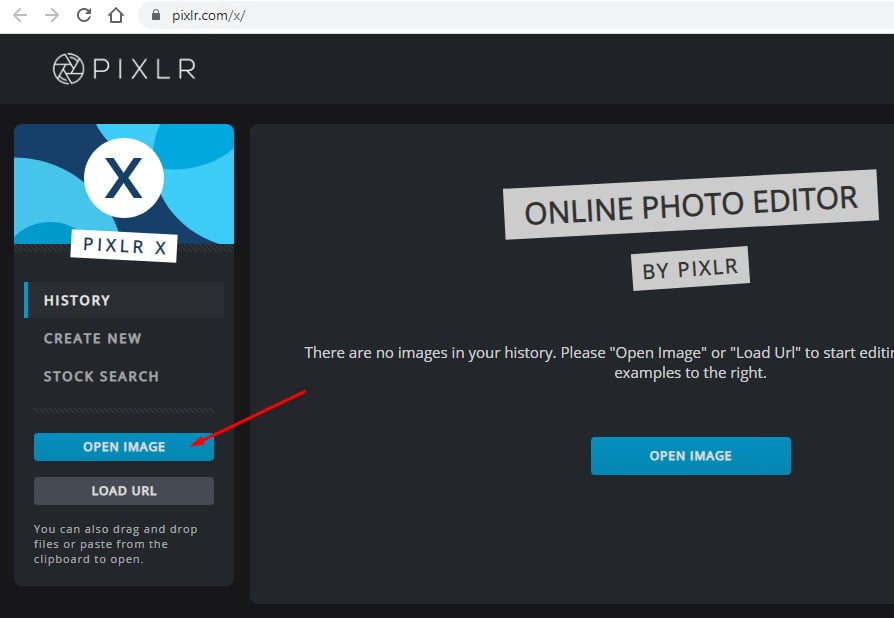Screen dimensions: 894x618
Task: Click the Pixlr aperture logo icon in header
Action: tap(69, 69)
